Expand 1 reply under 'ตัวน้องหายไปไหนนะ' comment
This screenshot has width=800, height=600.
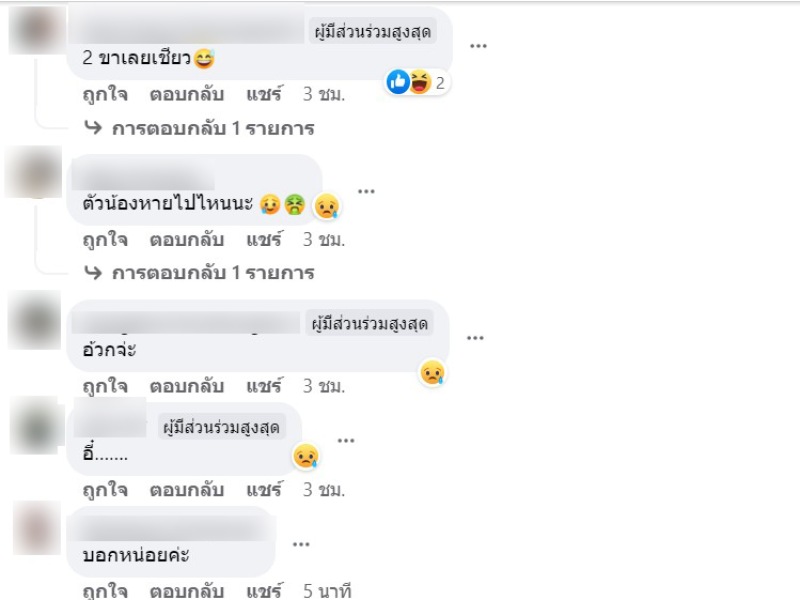[199, 273]
